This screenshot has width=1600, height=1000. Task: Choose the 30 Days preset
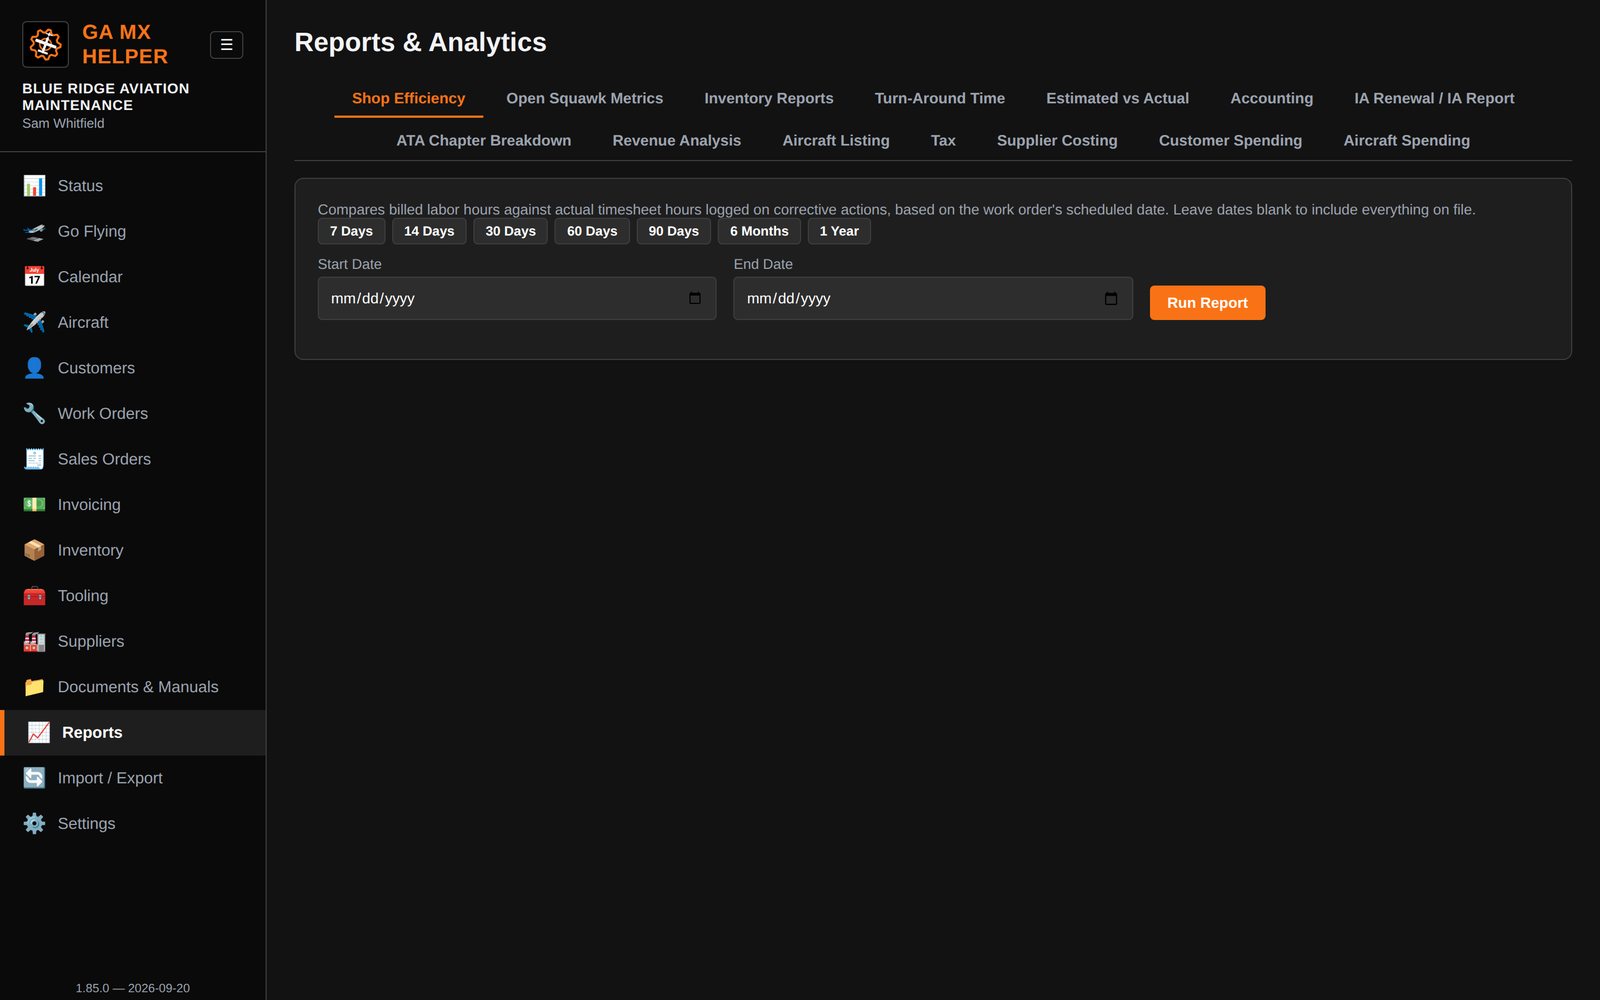tap(510, 231)
